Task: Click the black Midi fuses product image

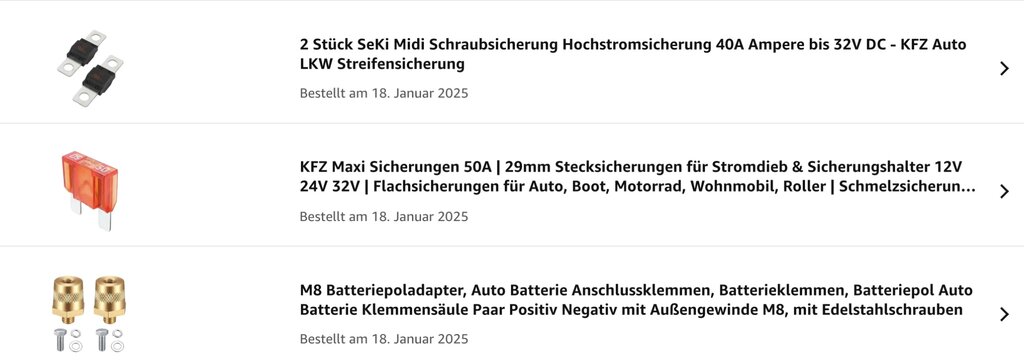Action: (90, 68)
